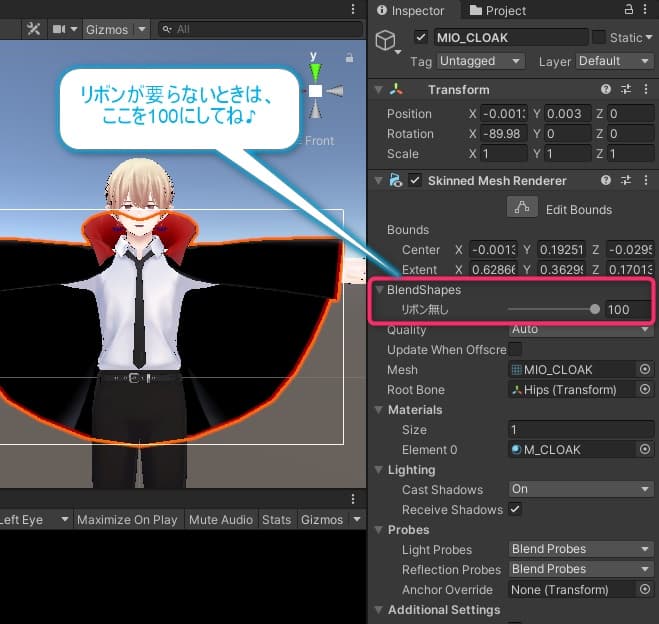
Task: Disable Receive Shadows checkbox
Action: click(515, 510)
